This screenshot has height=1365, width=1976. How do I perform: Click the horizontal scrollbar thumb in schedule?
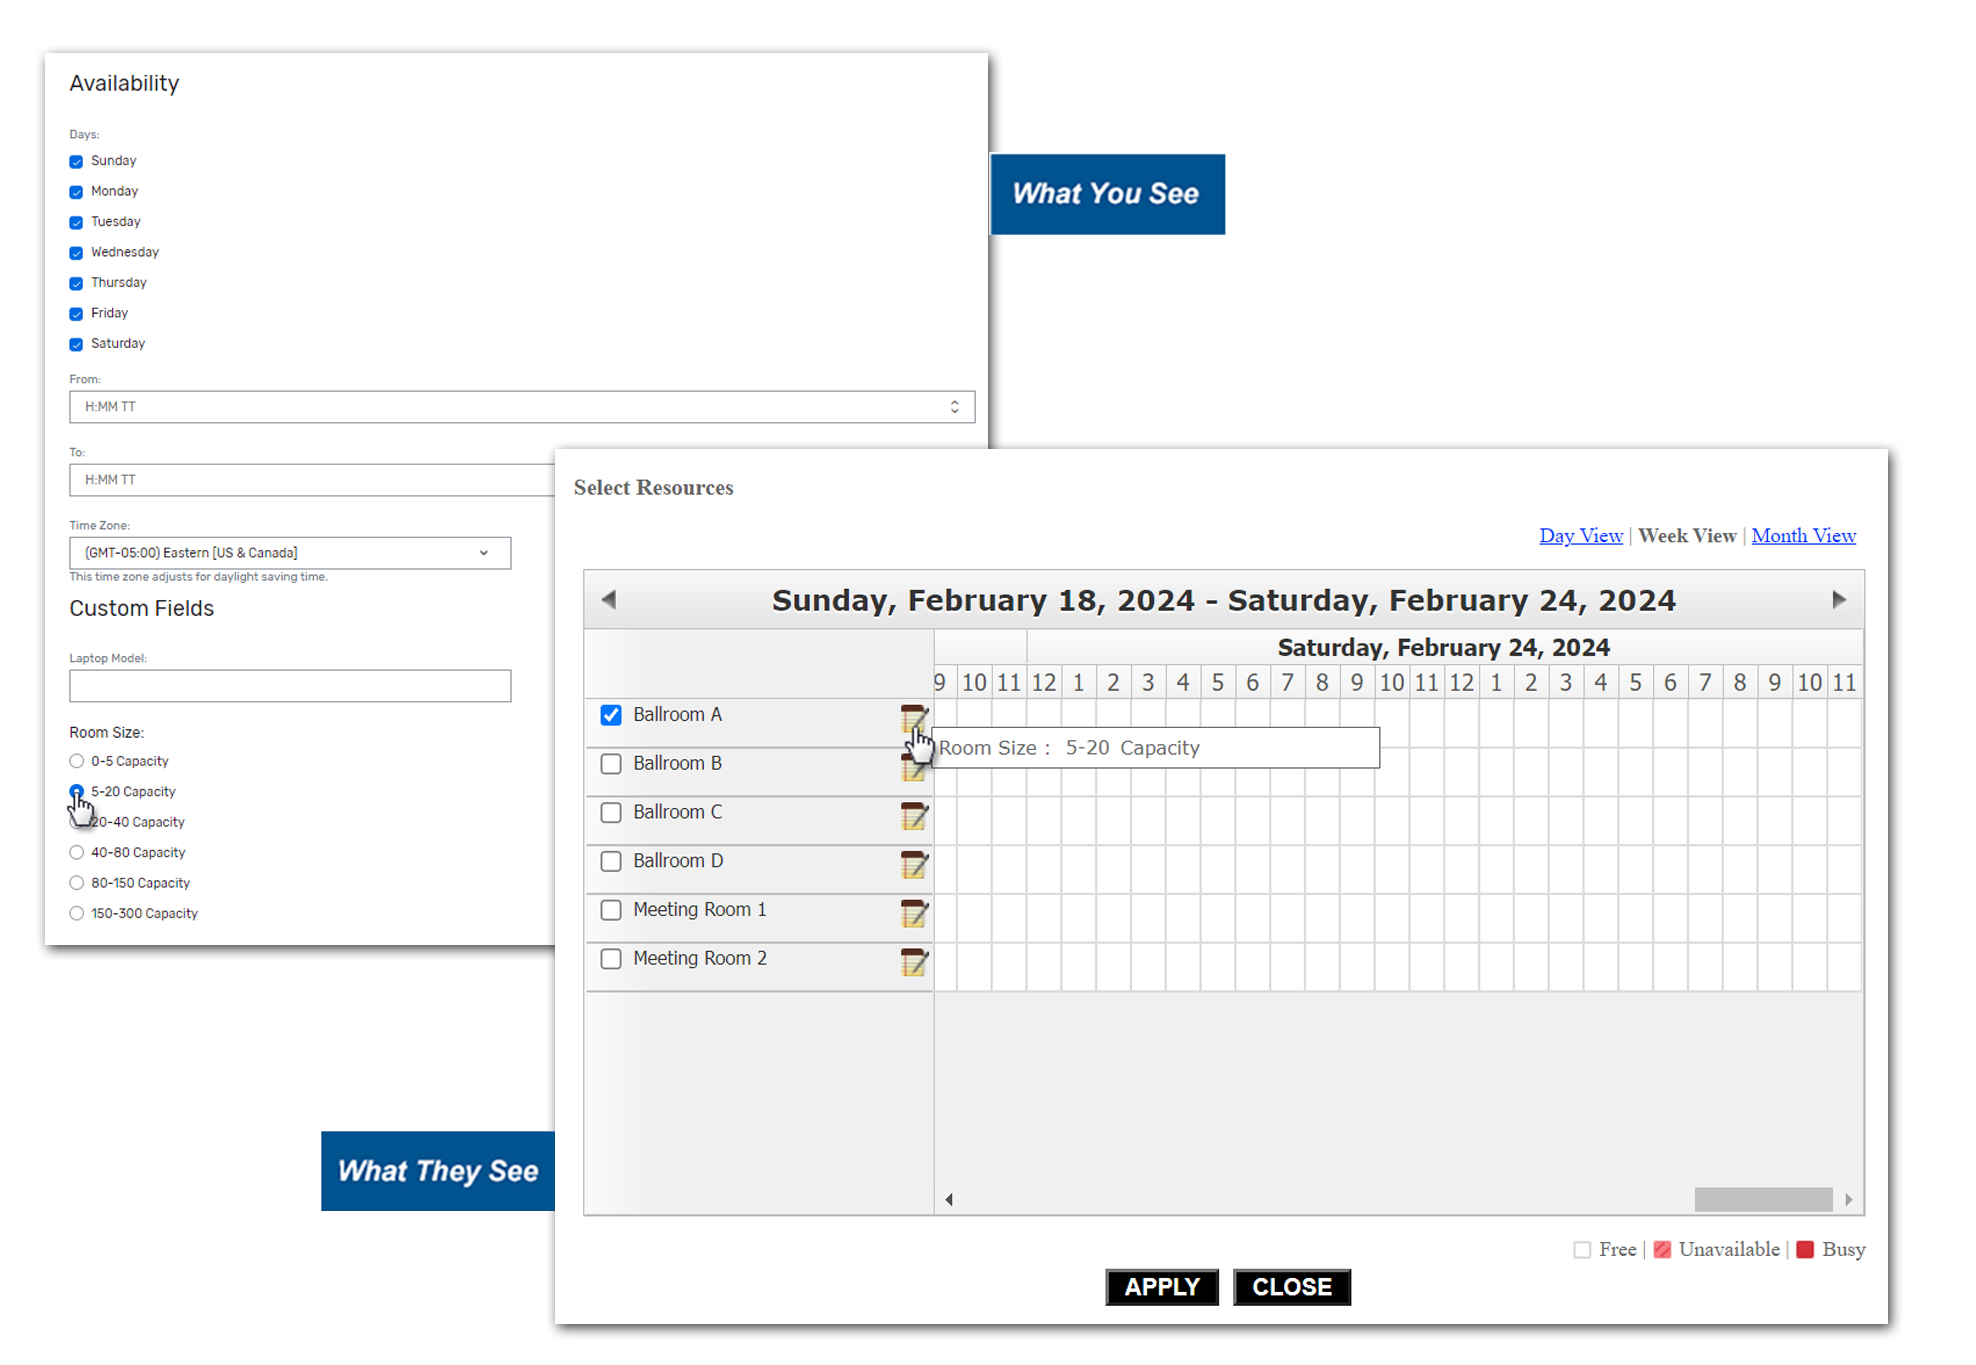(x=1763, y=1199)
